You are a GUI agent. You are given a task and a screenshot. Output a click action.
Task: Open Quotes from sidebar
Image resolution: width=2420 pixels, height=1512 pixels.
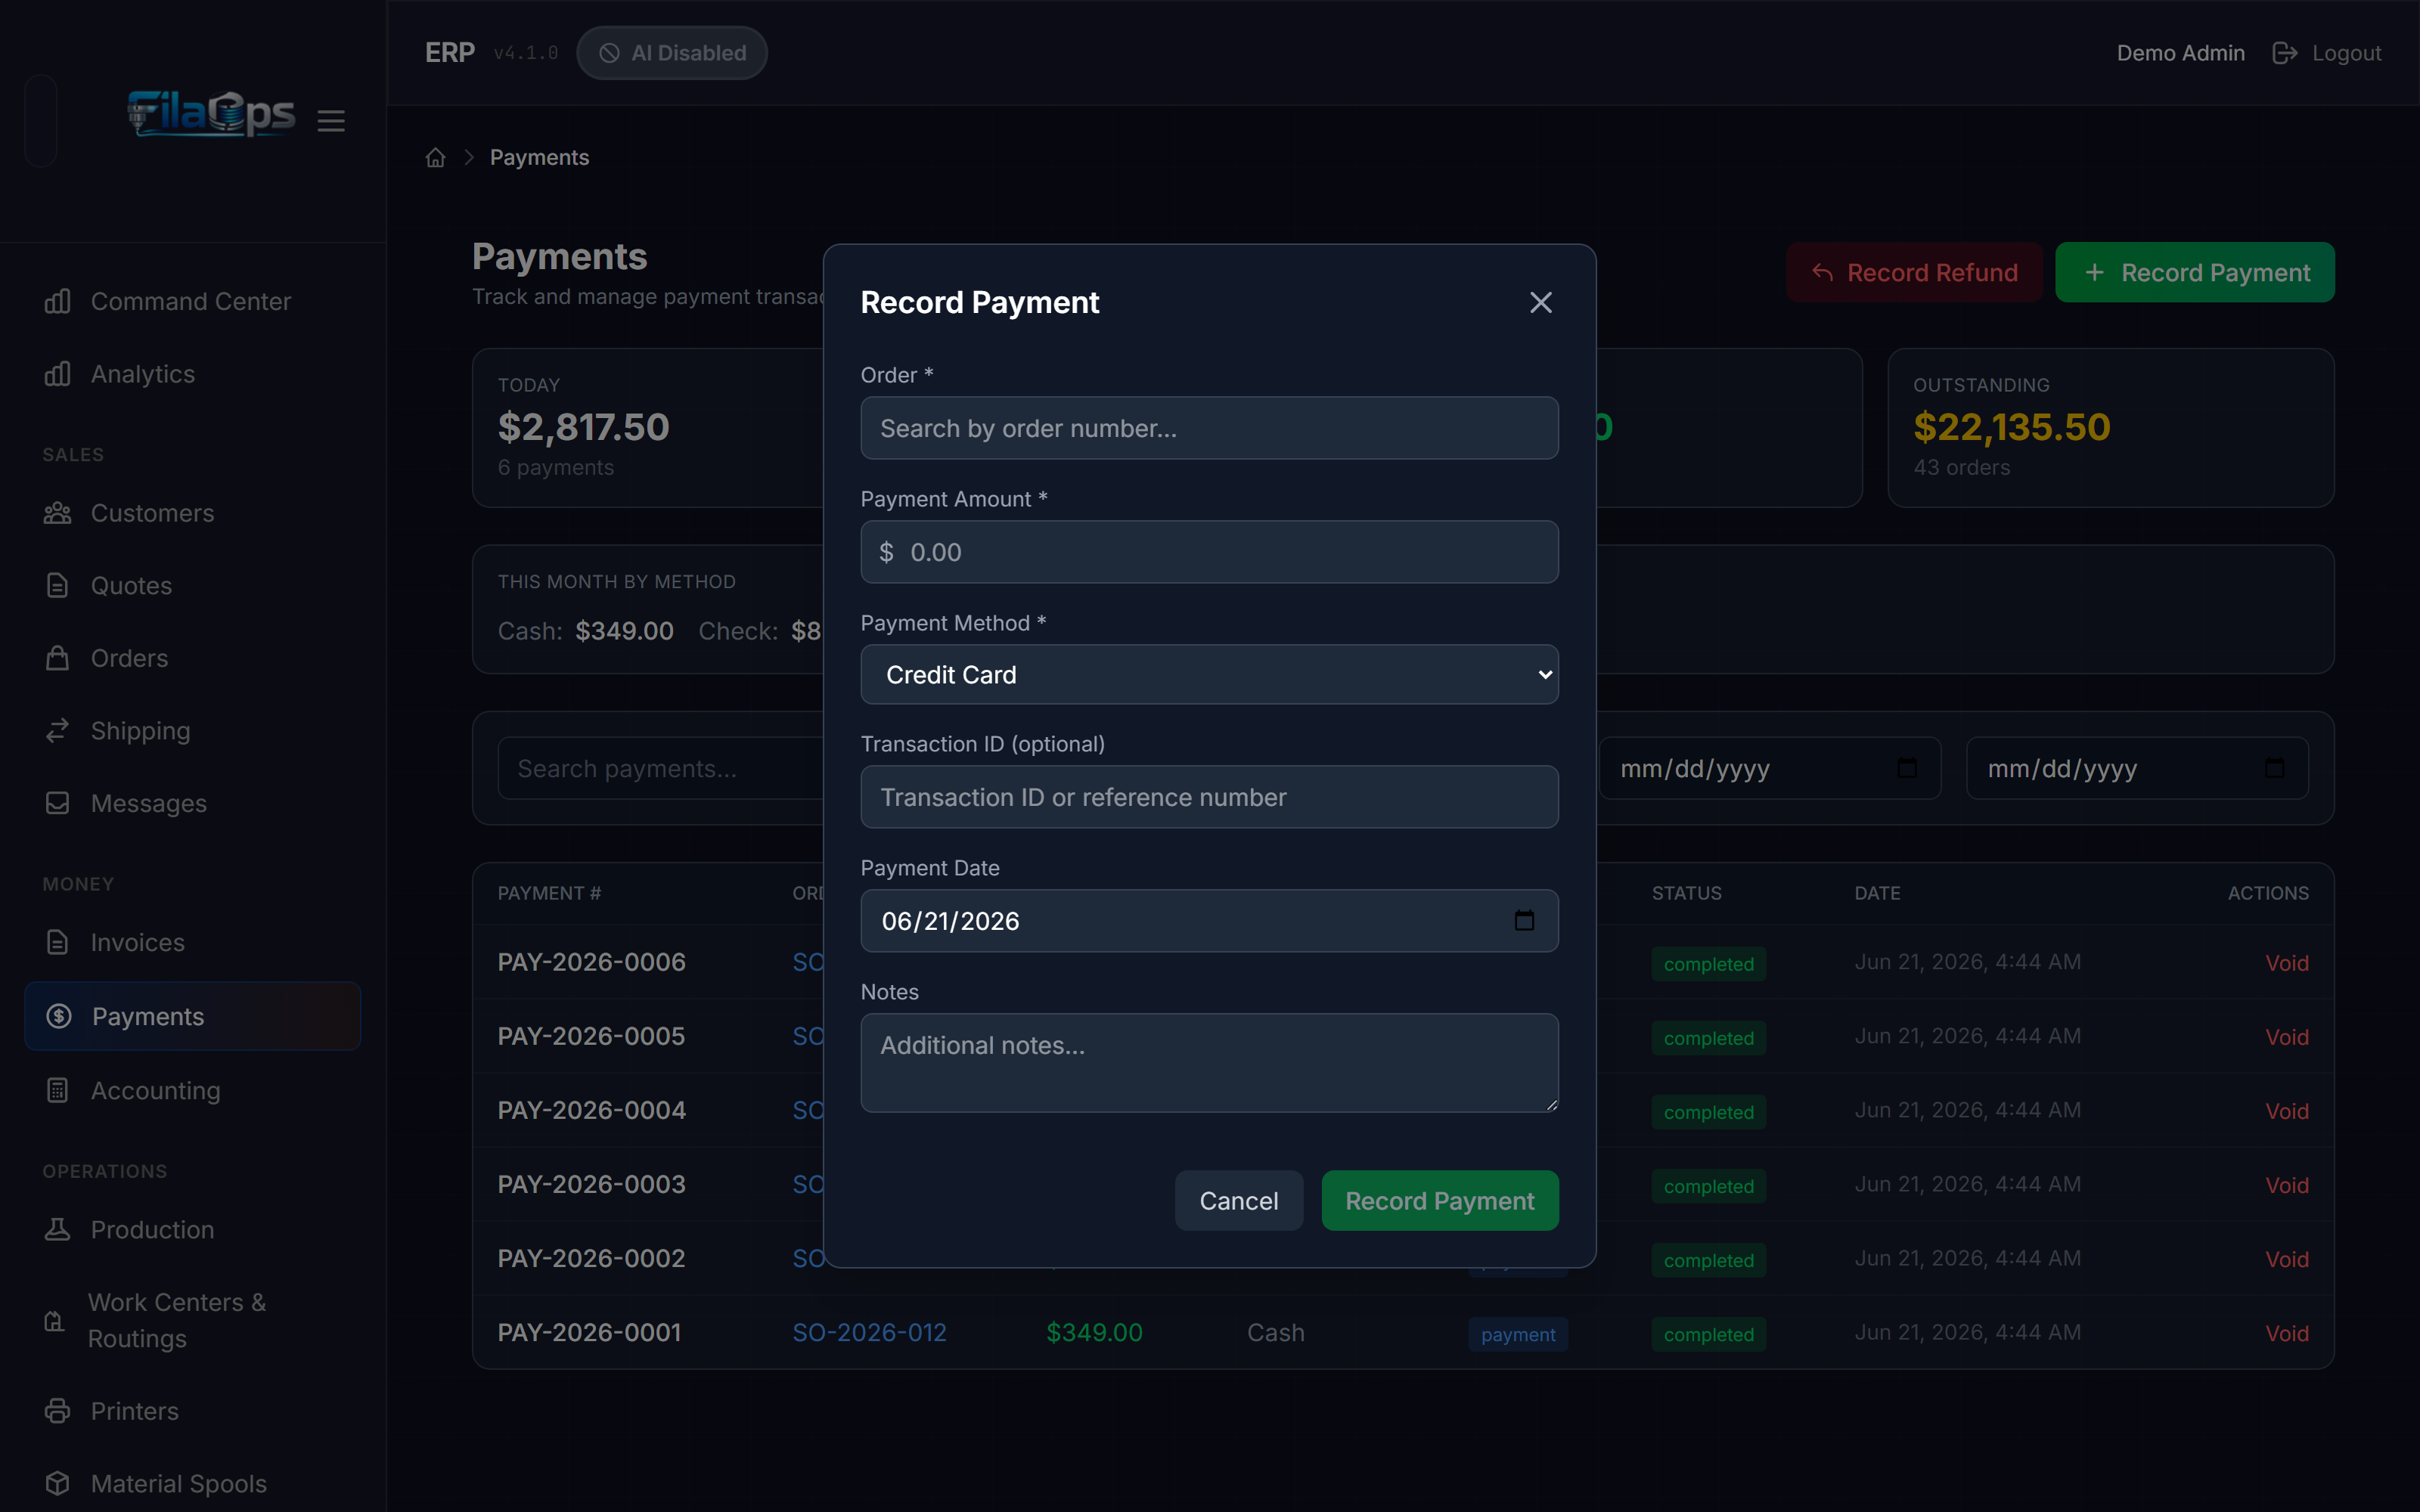192,586
